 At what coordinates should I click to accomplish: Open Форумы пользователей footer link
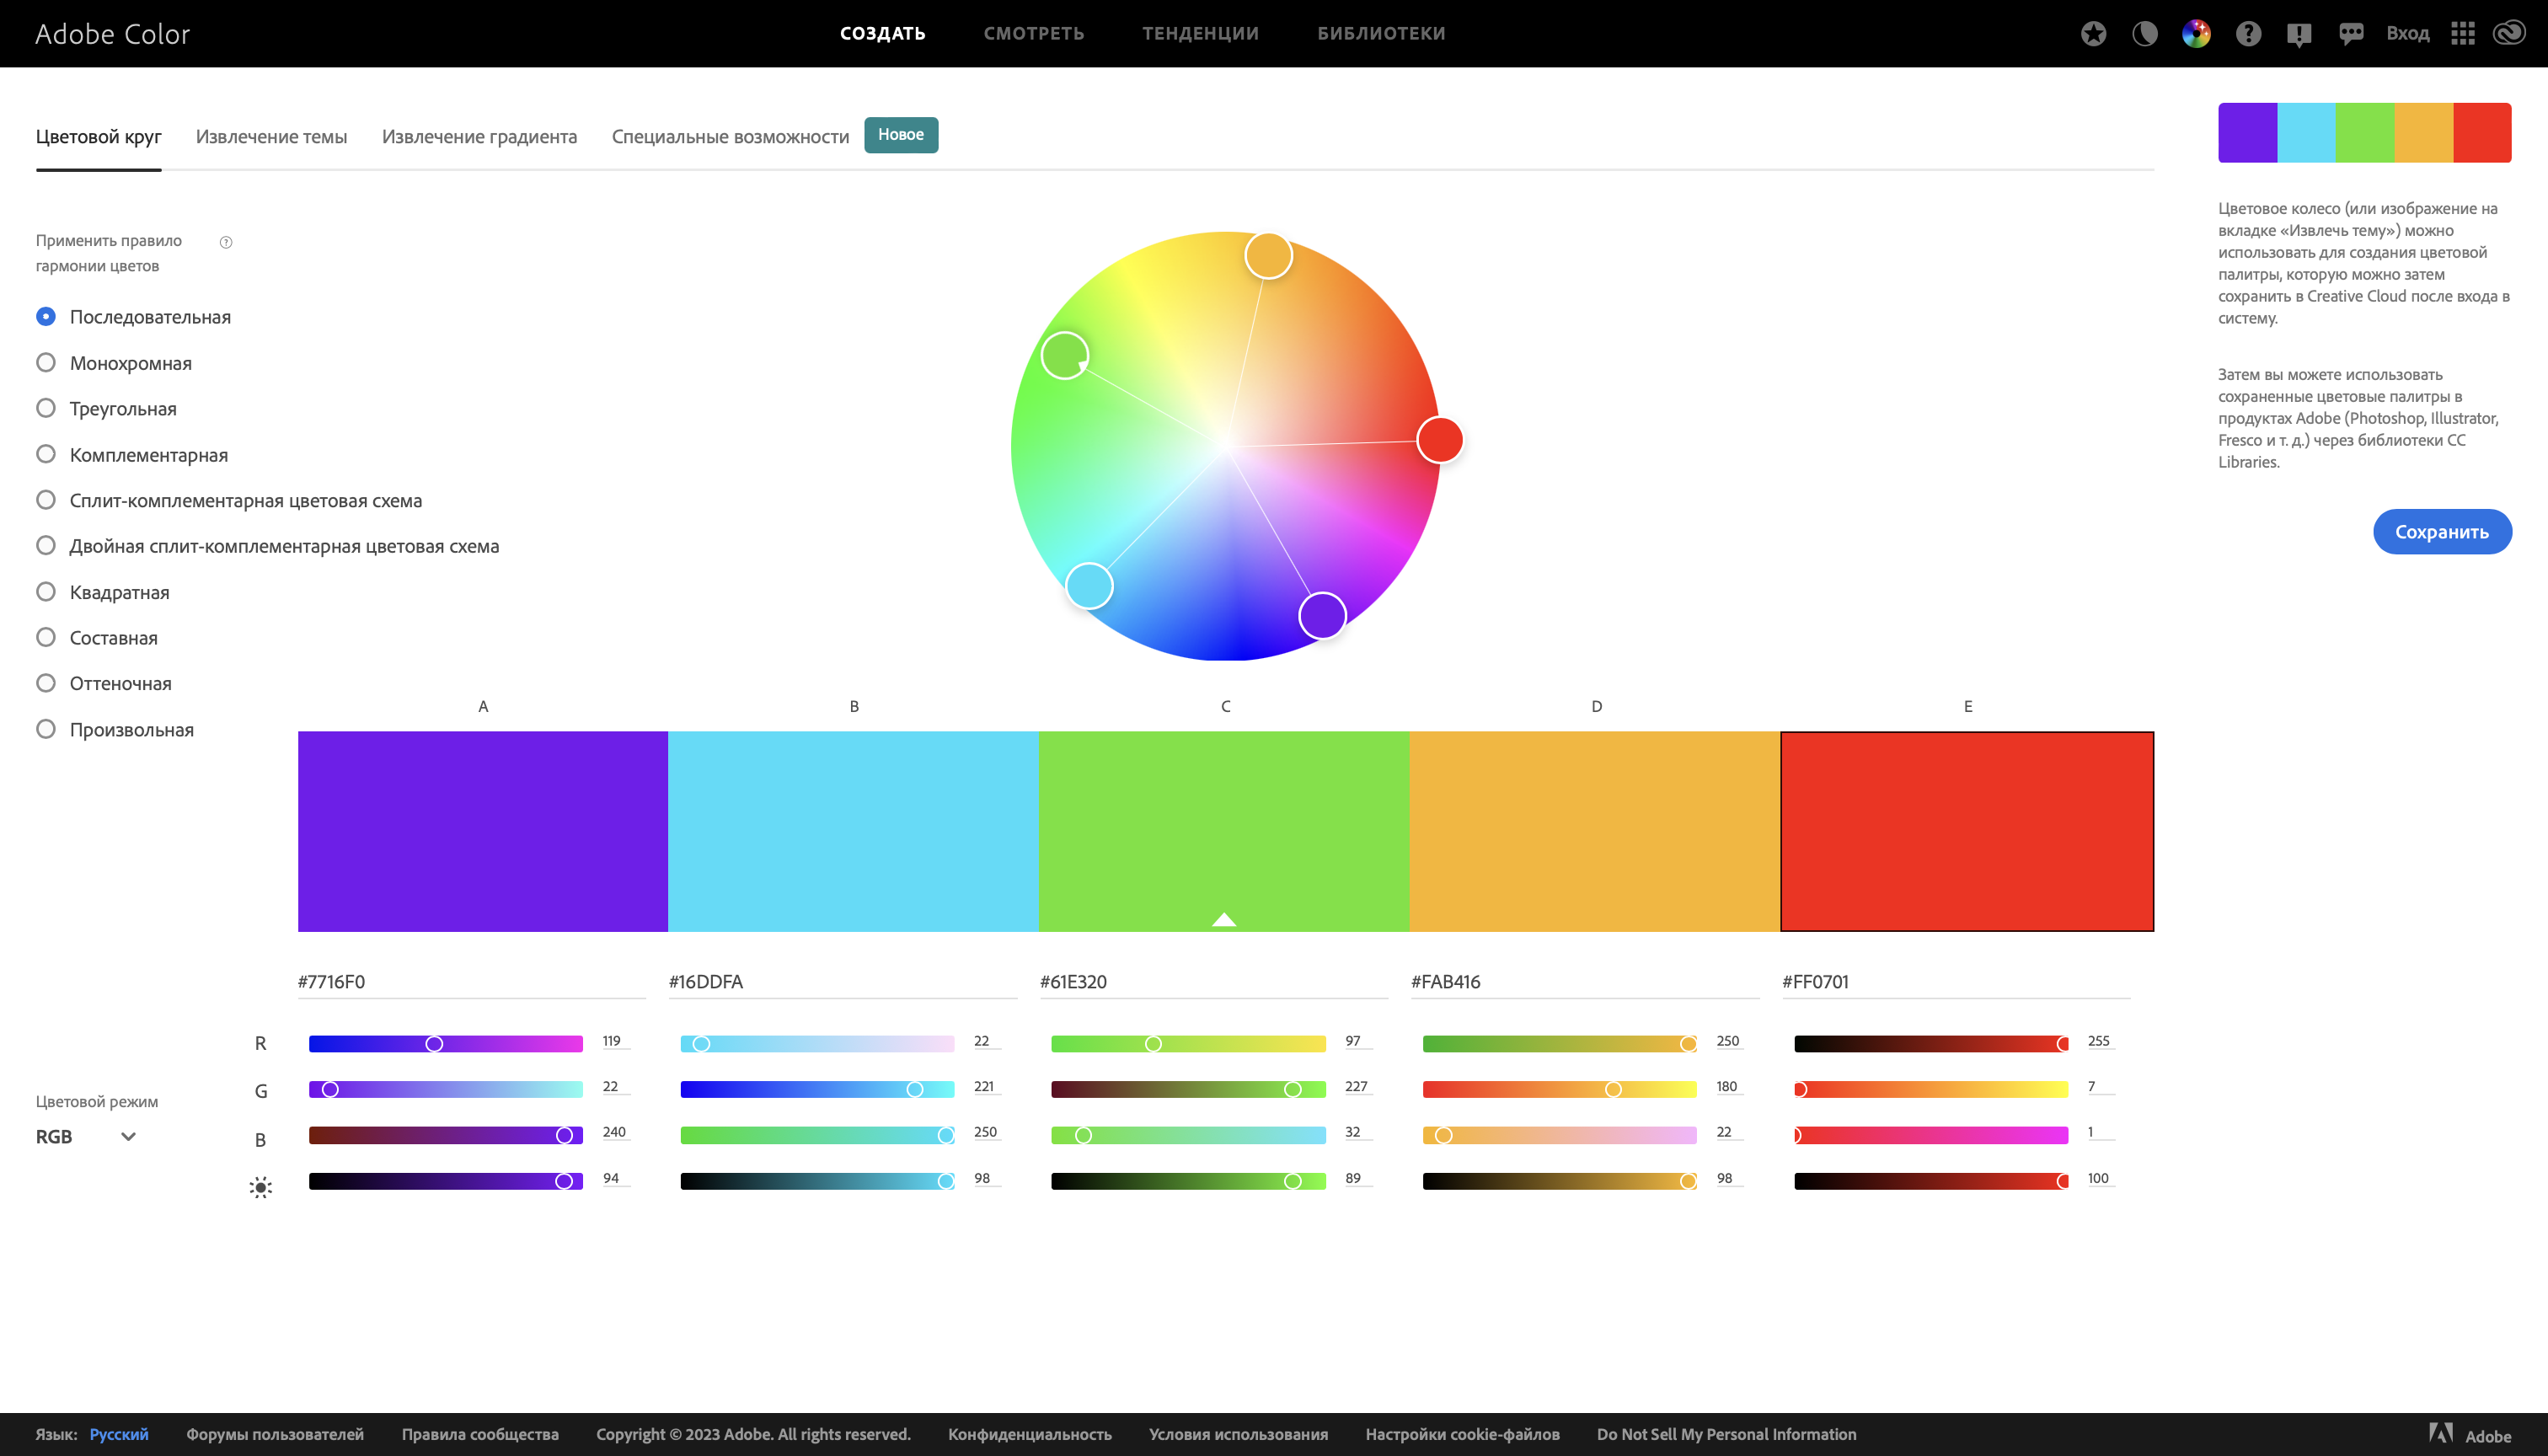coord(275,1434)
